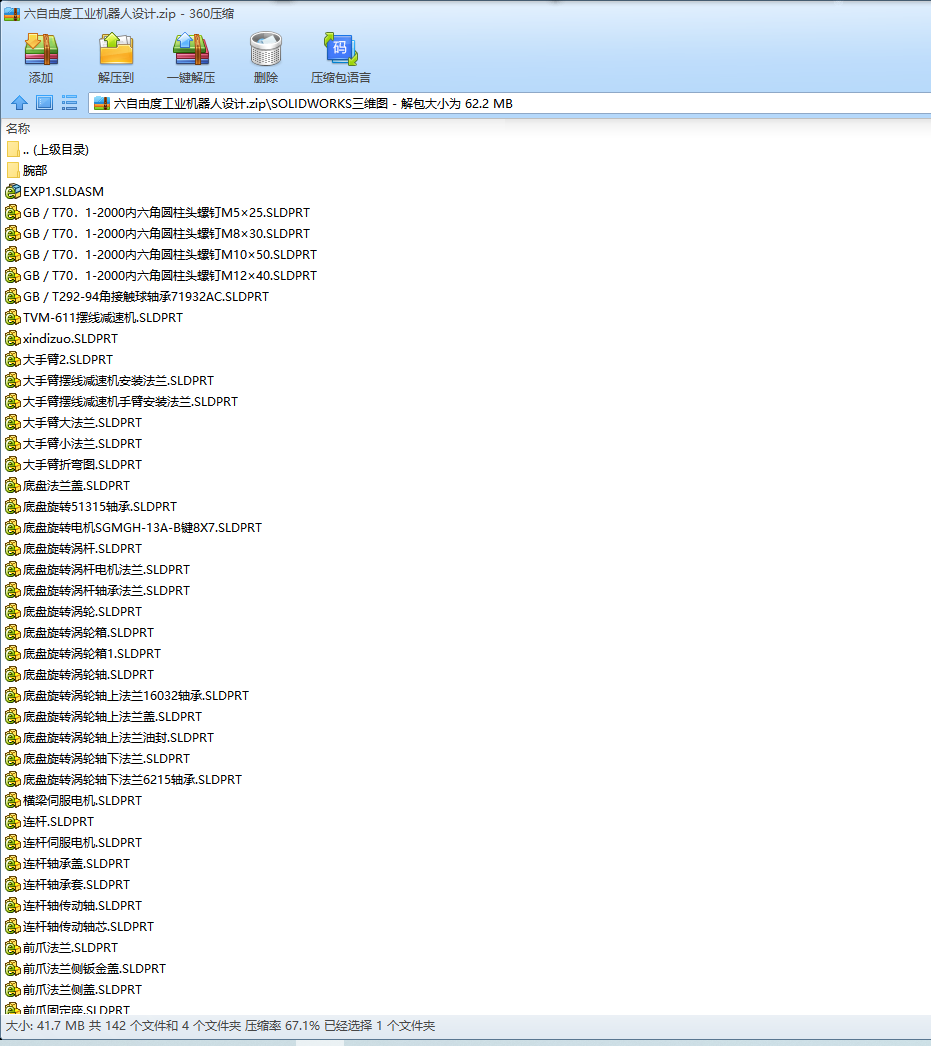Click the 名称 column header
This screenshot has width=931, height=1046.
[18, 128]
